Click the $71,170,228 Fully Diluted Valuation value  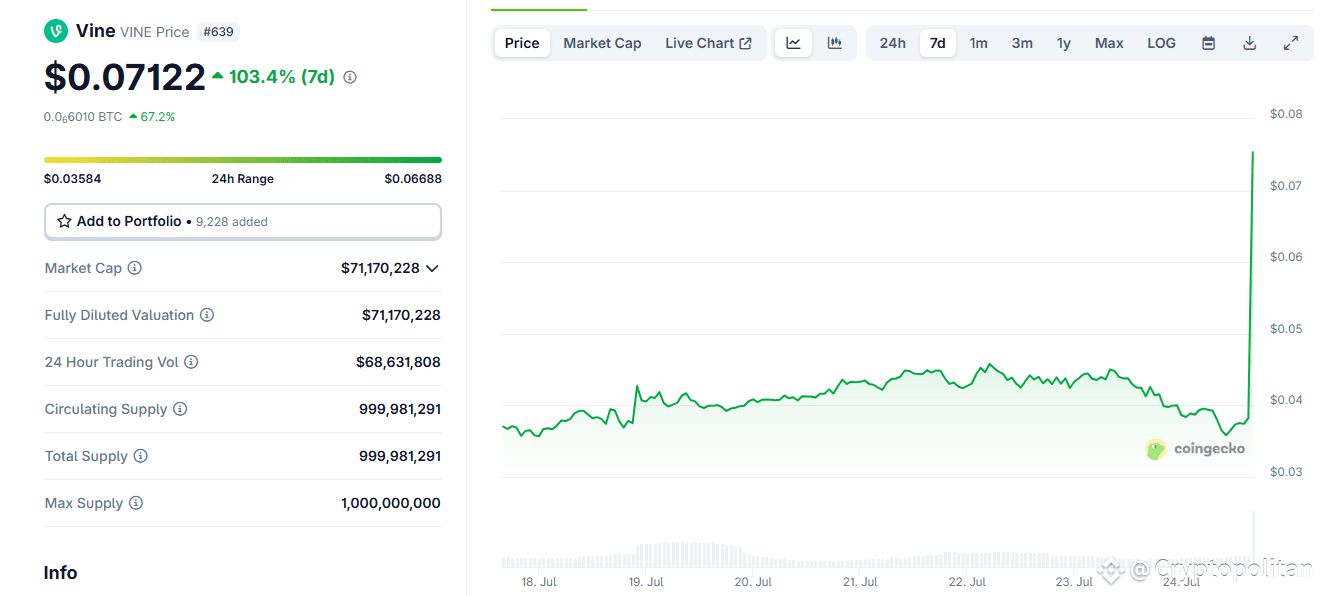401,315
